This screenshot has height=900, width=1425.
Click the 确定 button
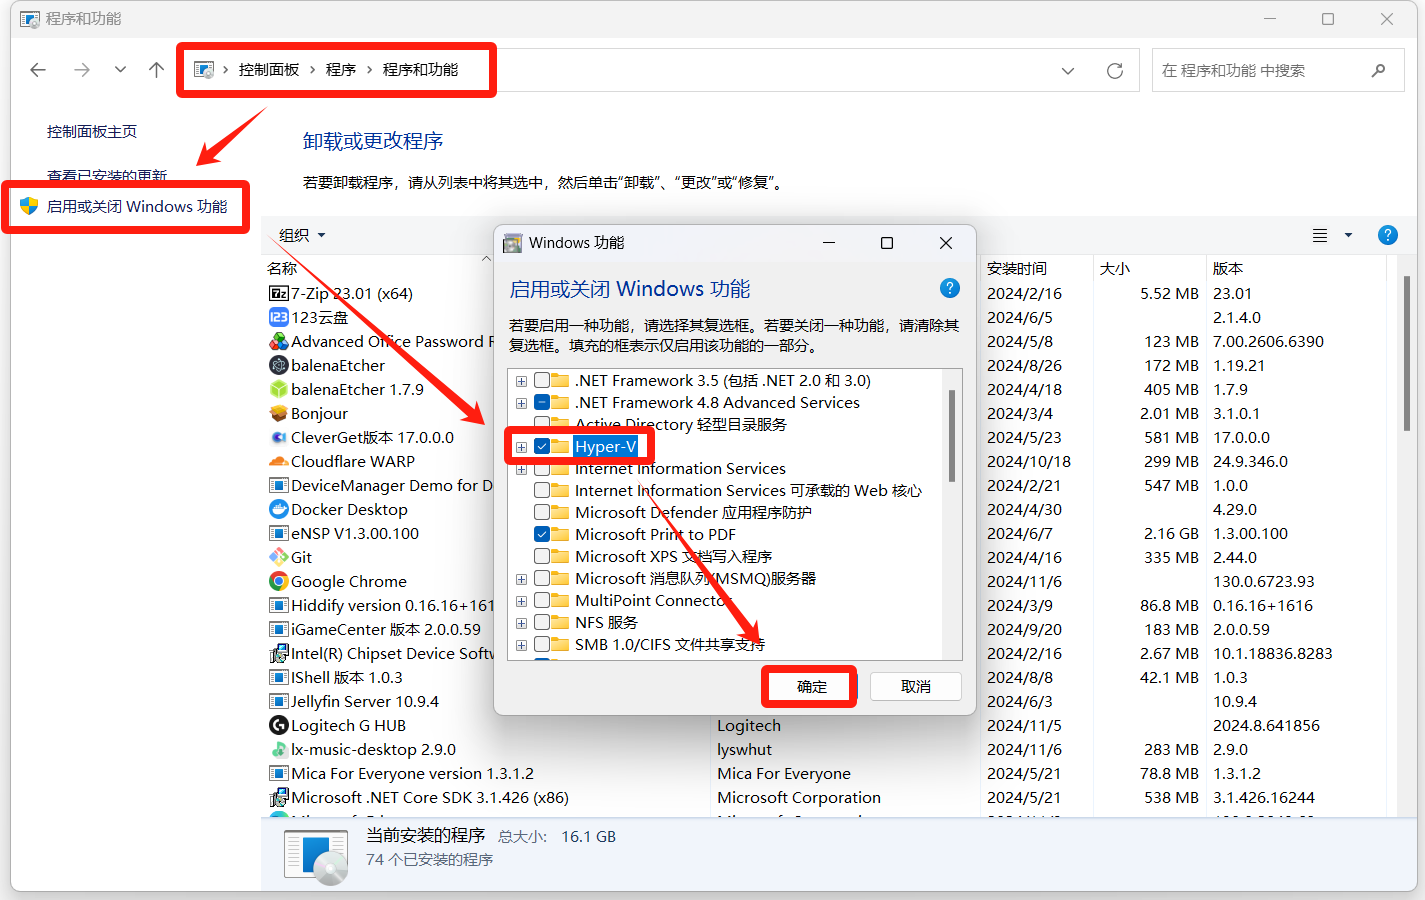811,687
